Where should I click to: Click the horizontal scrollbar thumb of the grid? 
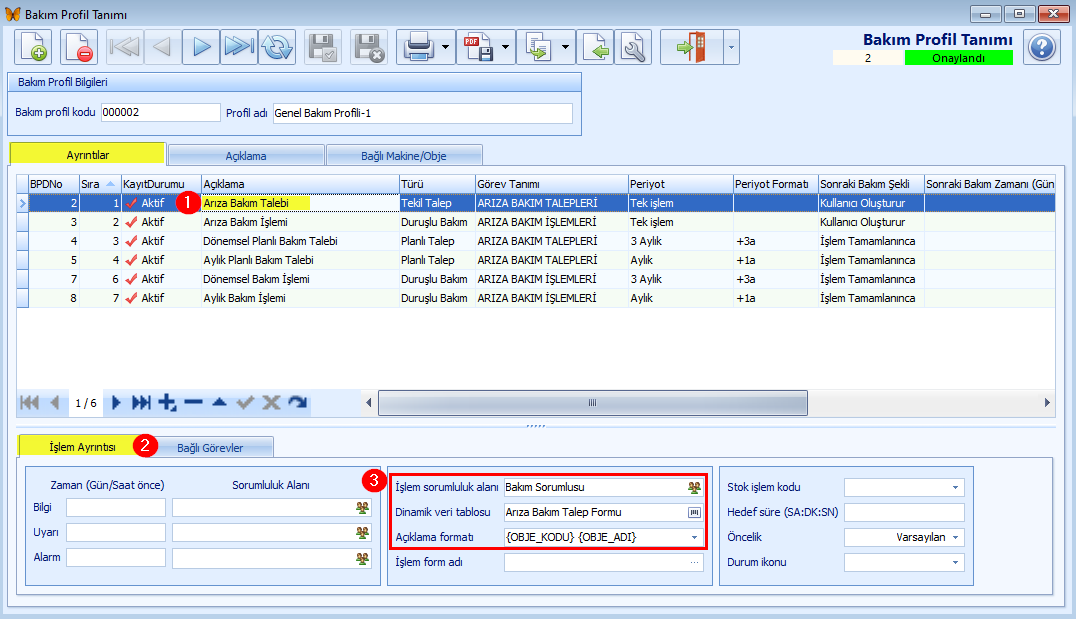[593, 403]
